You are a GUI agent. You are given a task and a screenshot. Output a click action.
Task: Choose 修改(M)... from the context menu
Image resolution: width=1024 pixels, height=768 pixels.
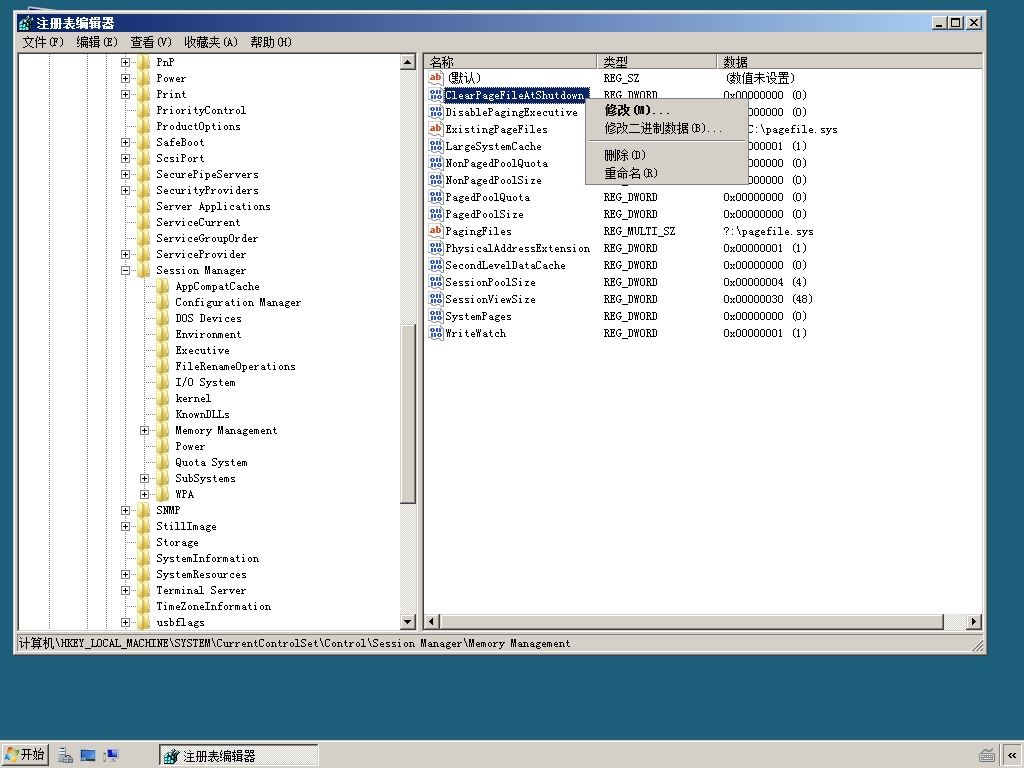point(666,110)
